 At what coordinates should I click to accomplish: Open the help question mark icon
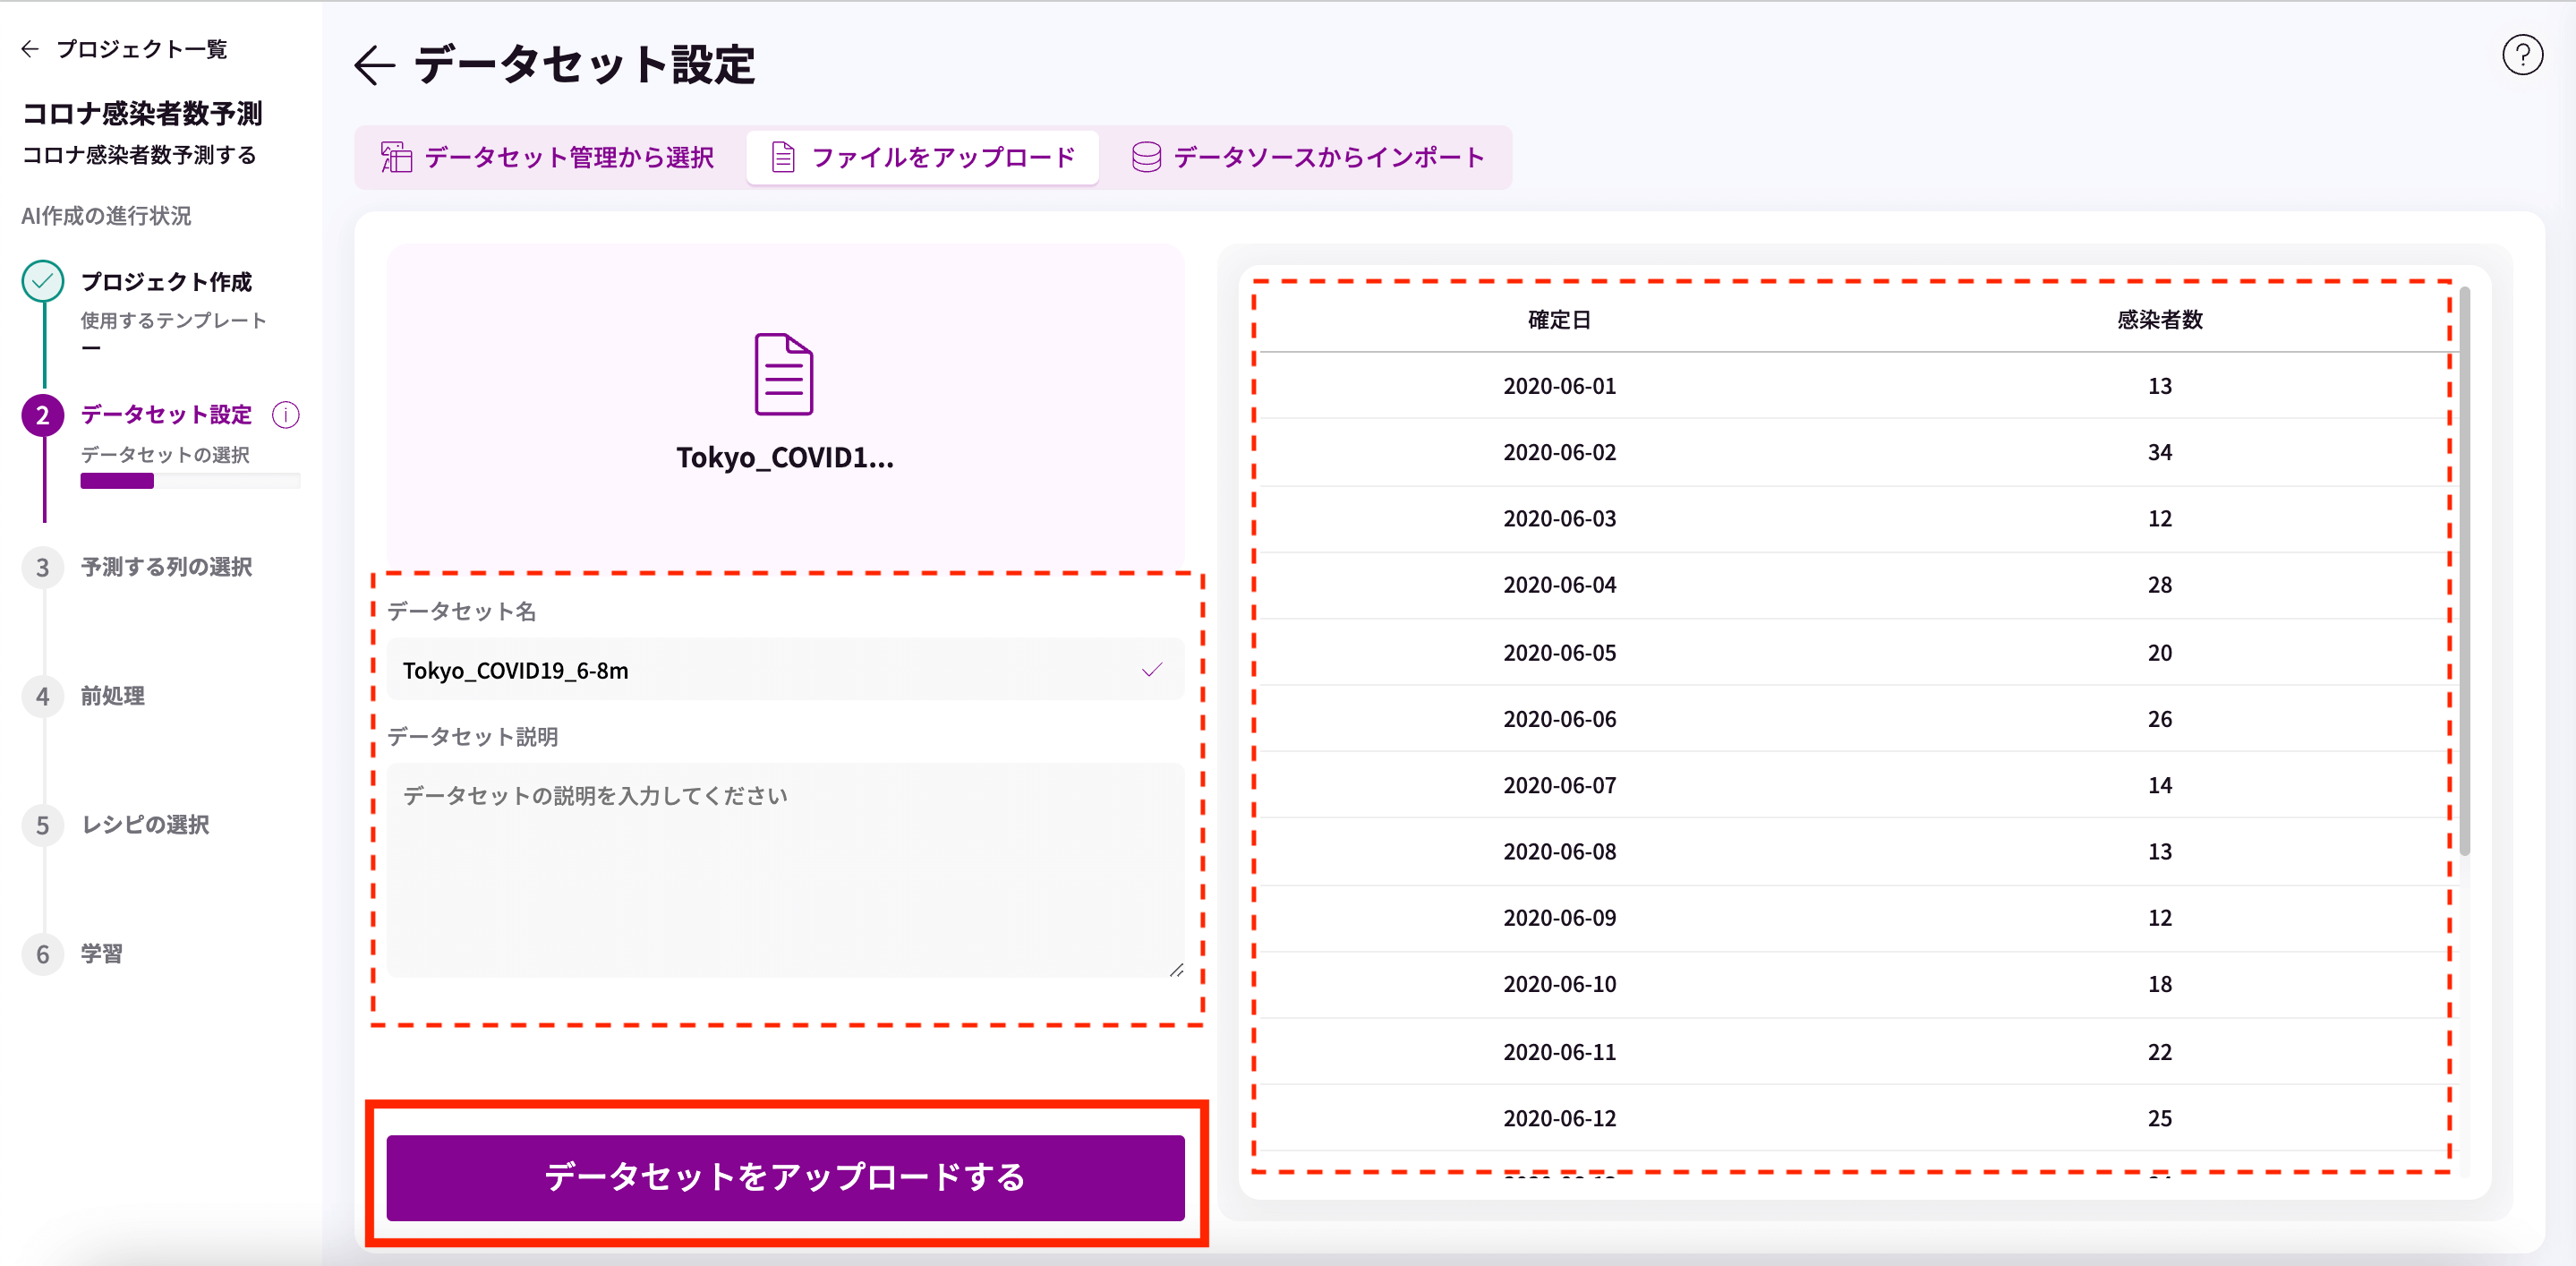2522,55
